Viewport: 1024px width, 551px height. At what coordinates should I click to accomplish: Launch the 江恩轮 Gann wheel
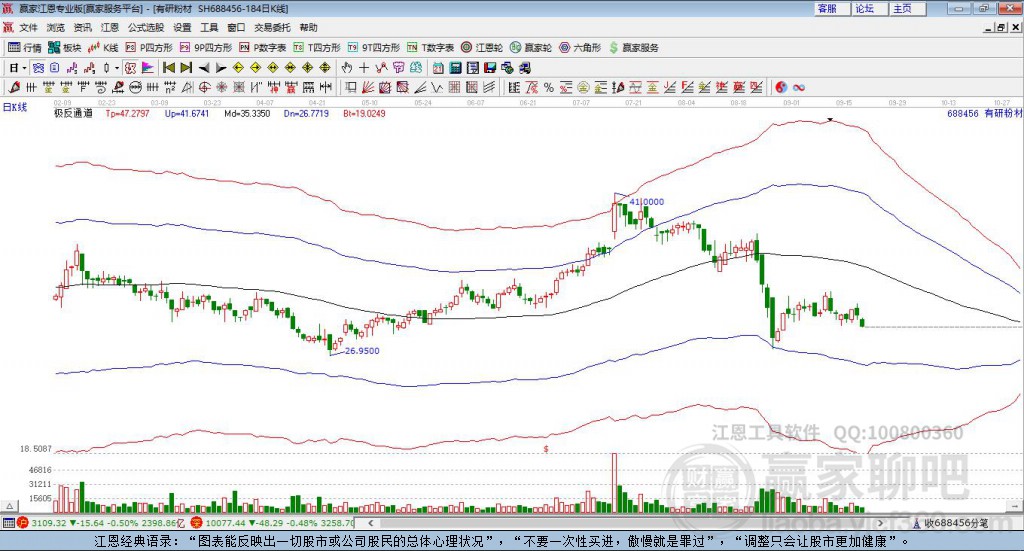482,48
